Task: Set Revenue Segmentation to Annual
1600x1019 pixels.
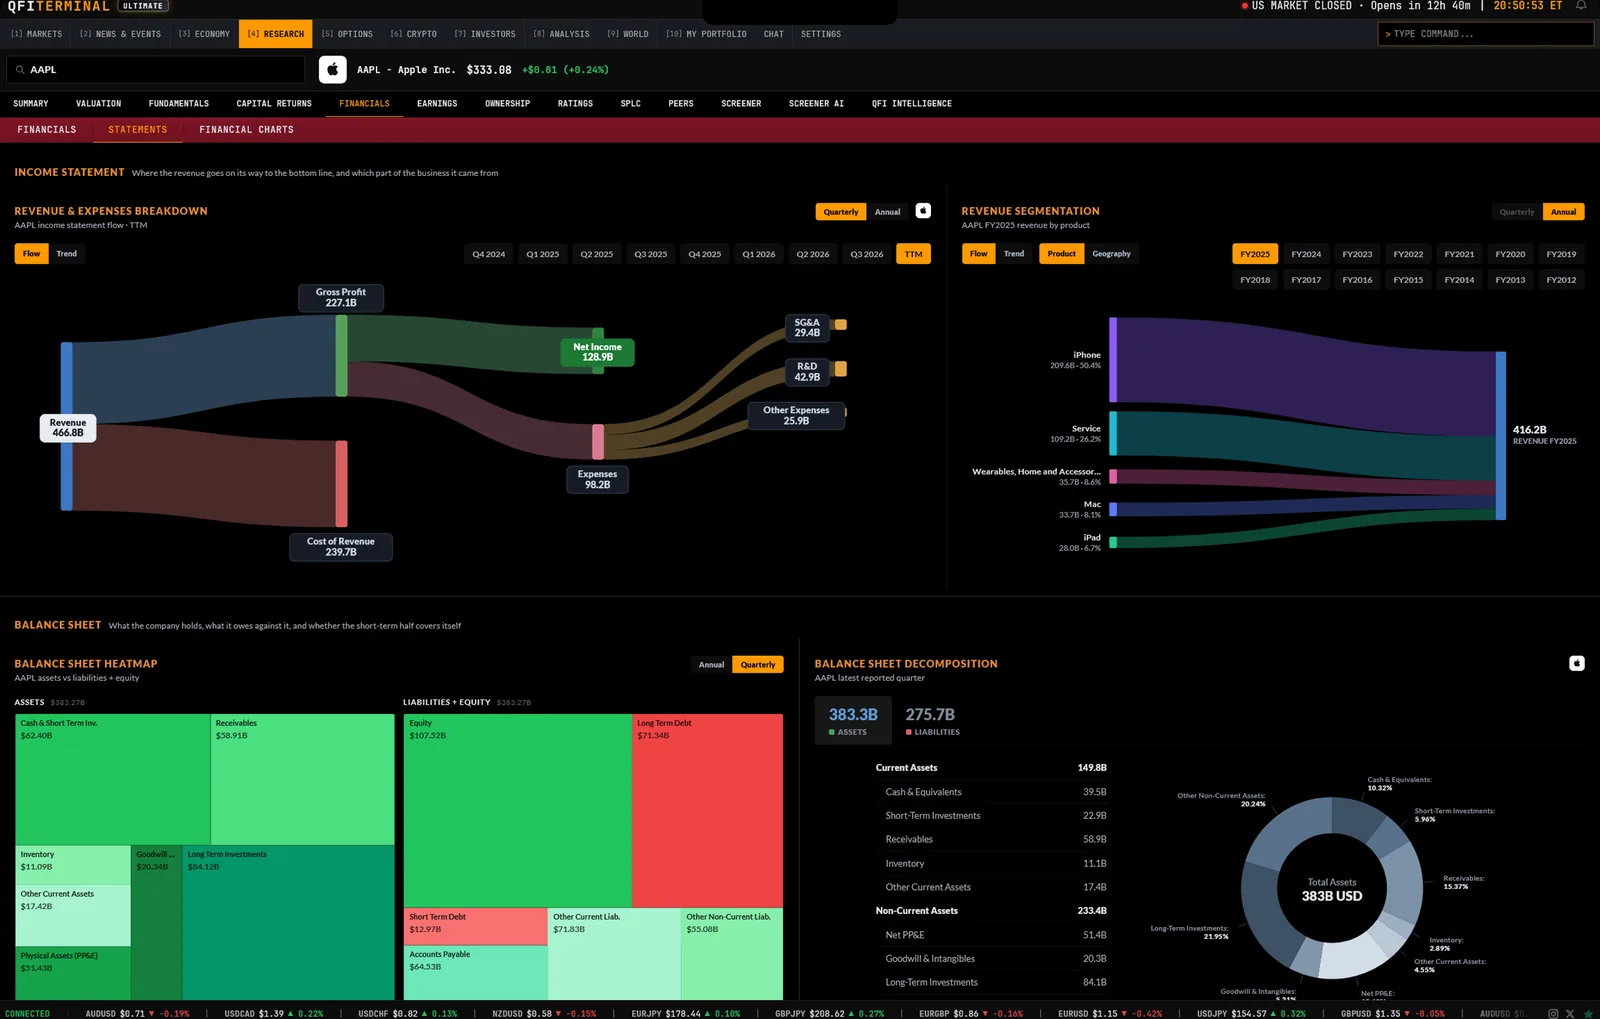Action: (x=1564, y=212)
